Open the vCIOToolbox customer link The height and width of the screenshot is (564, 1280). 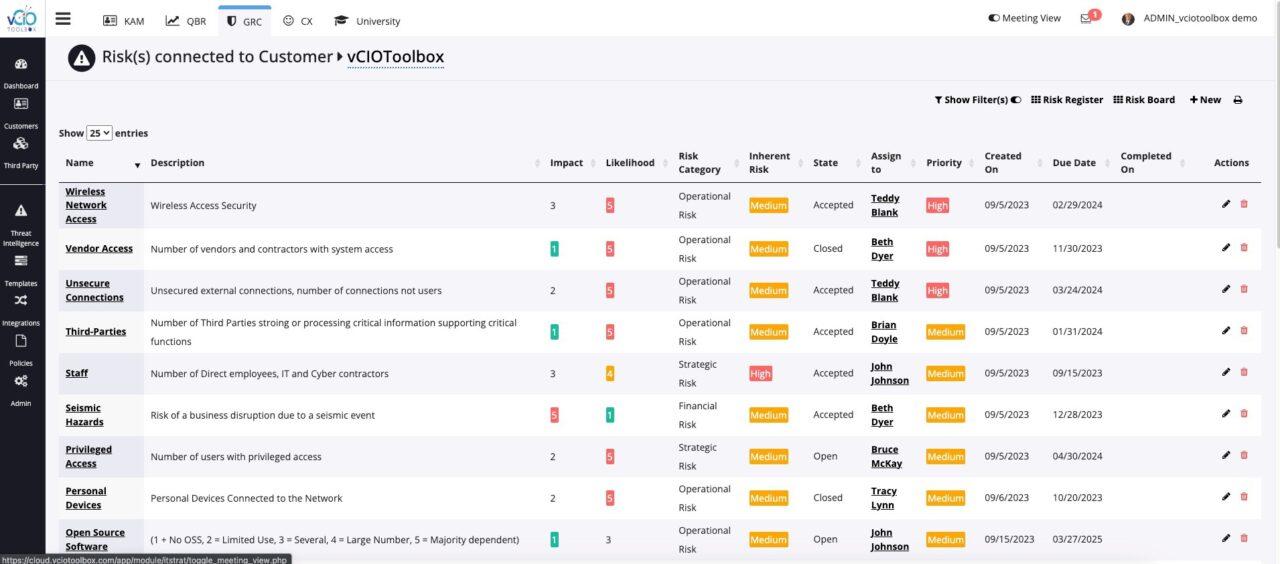(x=395, y=57)
